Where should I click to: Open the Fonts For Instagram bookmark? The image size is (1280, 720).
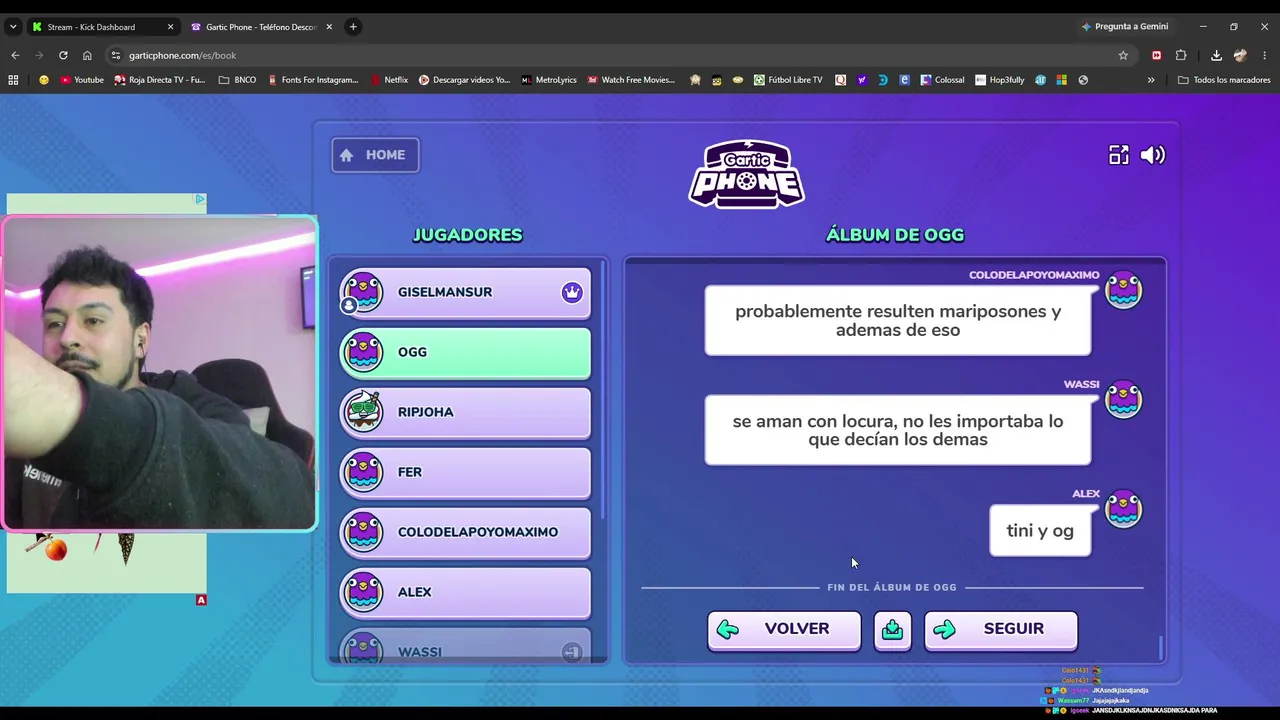pyautogui.click(x=313, y=80)
